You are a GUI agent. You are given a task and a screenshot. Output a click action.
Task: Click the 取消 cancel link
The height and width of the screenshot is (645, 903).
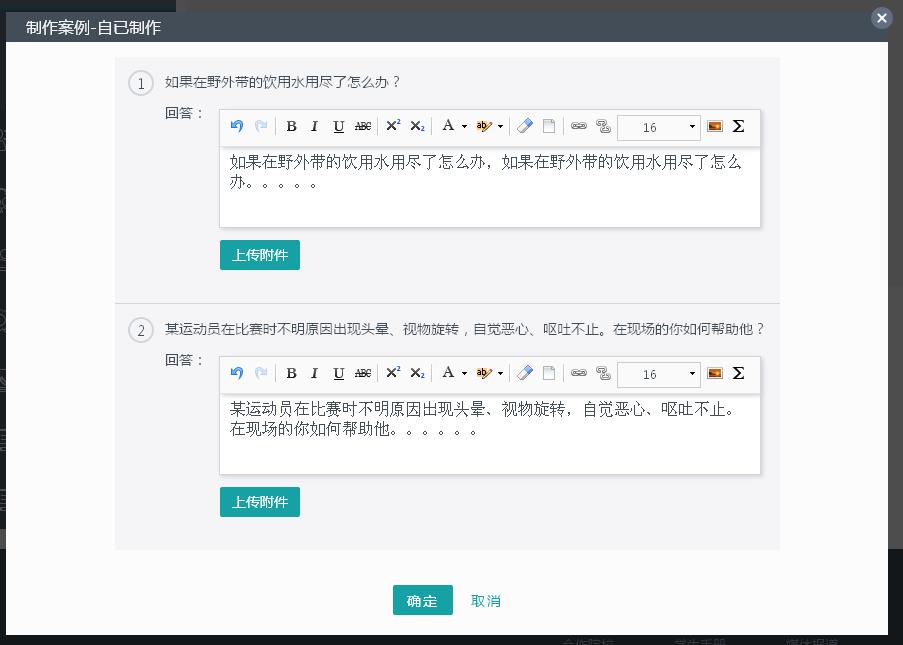pos(486,601)
